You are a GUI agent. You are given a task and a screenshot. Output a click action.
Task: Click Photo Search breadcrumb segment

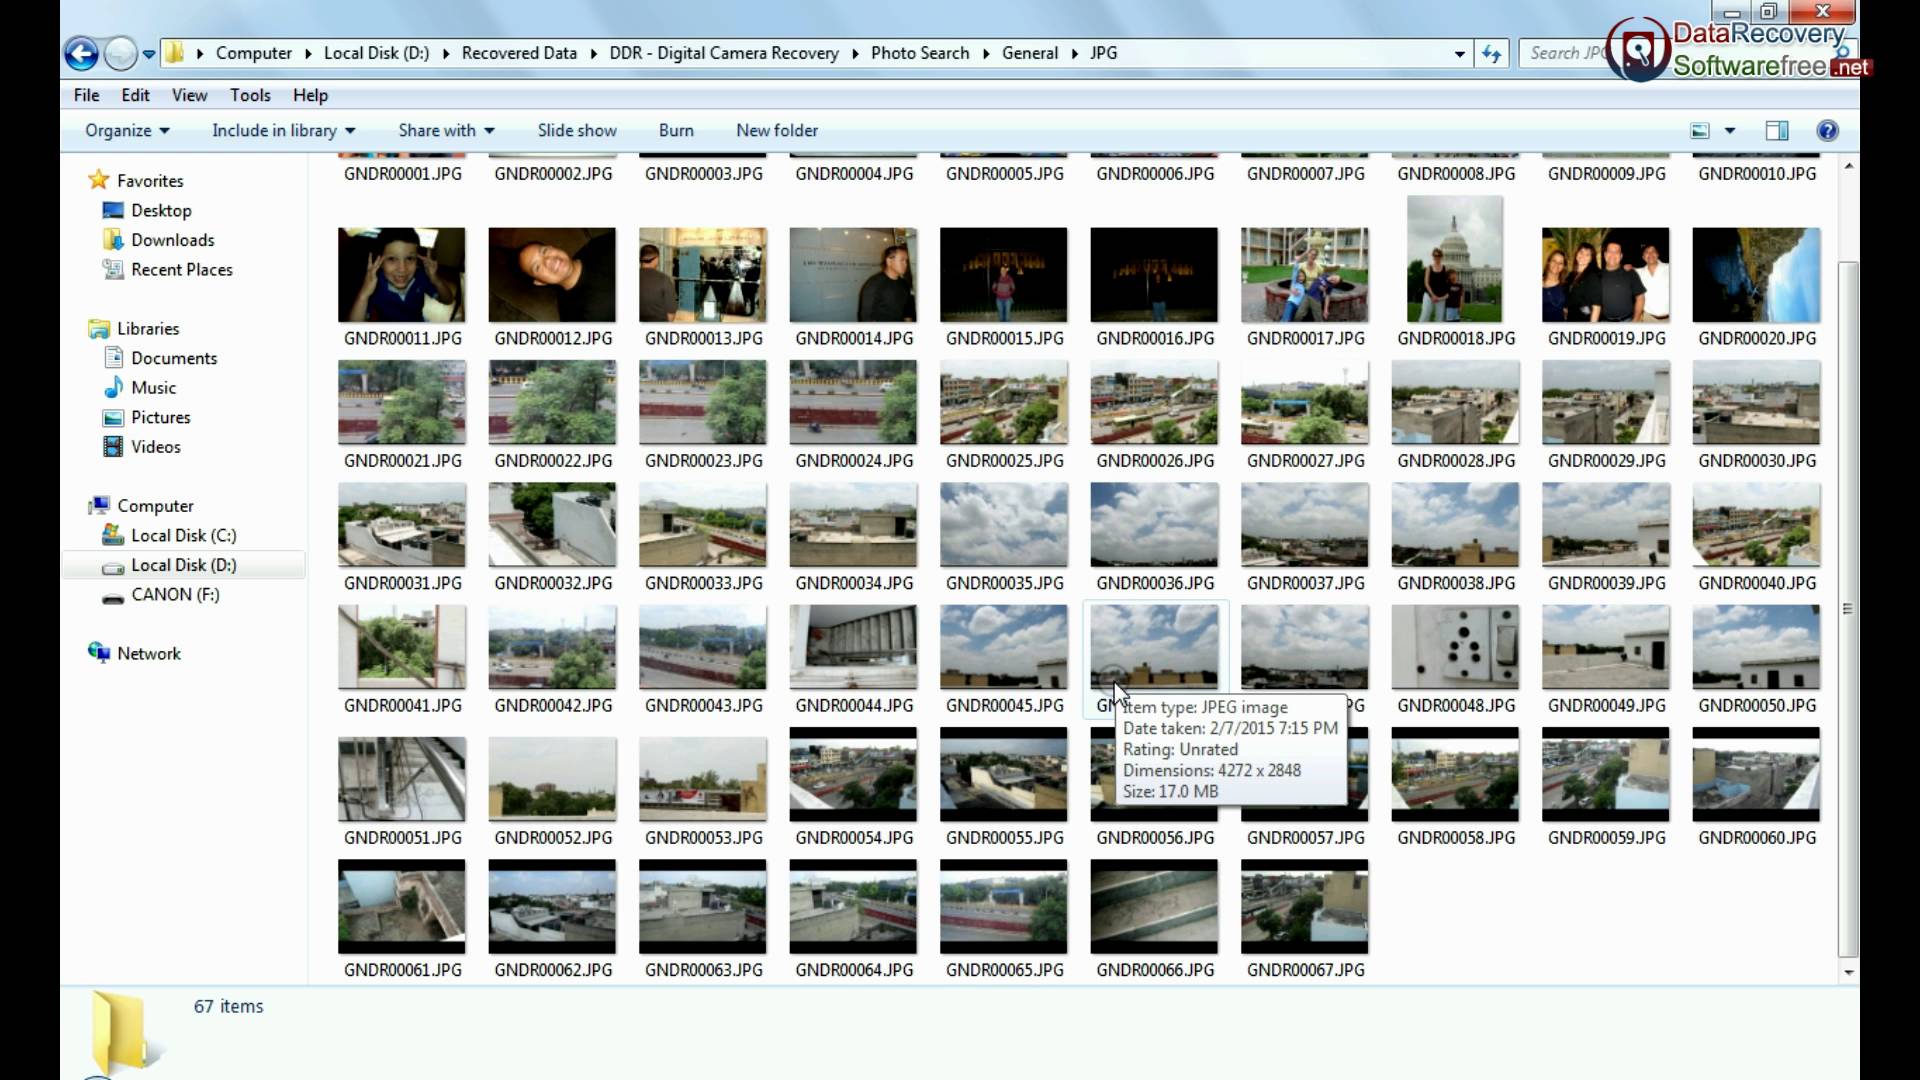(920, 53)
